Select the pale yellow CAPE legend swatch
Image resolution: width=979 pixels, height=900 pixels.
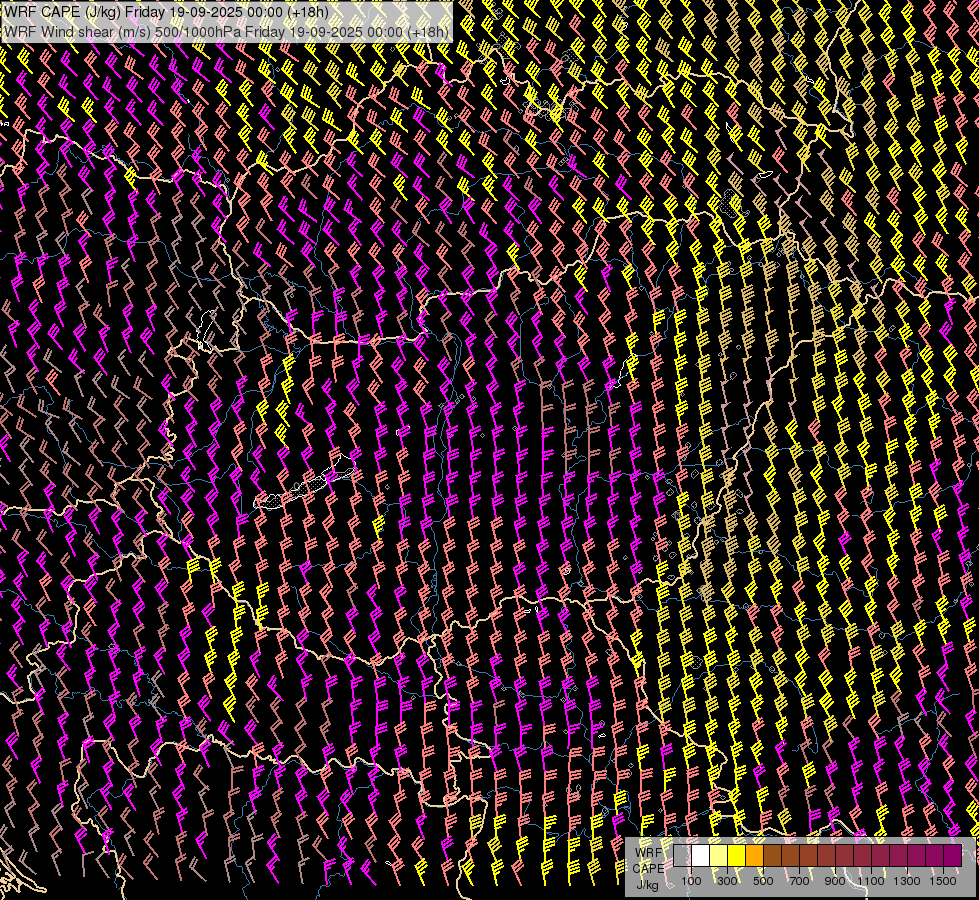coord(719,855)
